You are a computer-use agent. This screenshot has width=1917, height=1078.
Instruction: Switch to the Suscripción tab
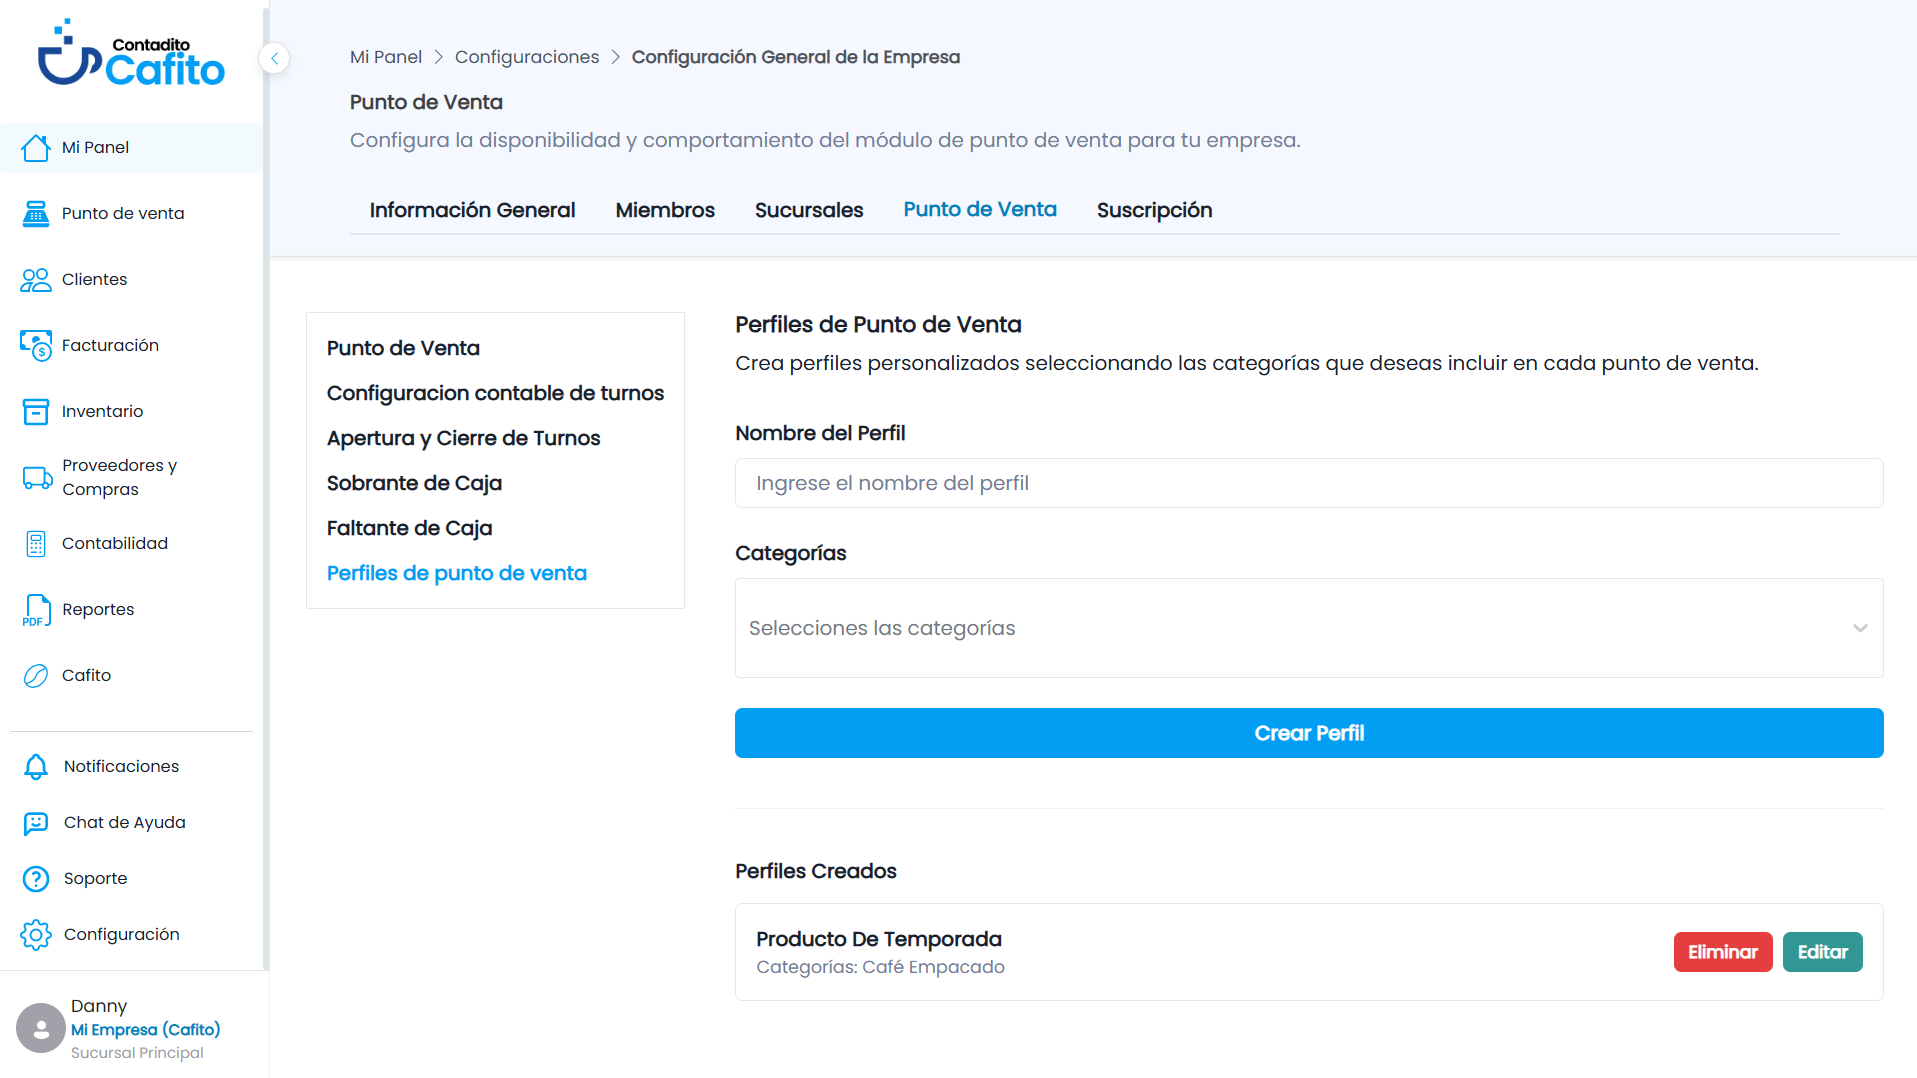click(x=1154, y=210)
